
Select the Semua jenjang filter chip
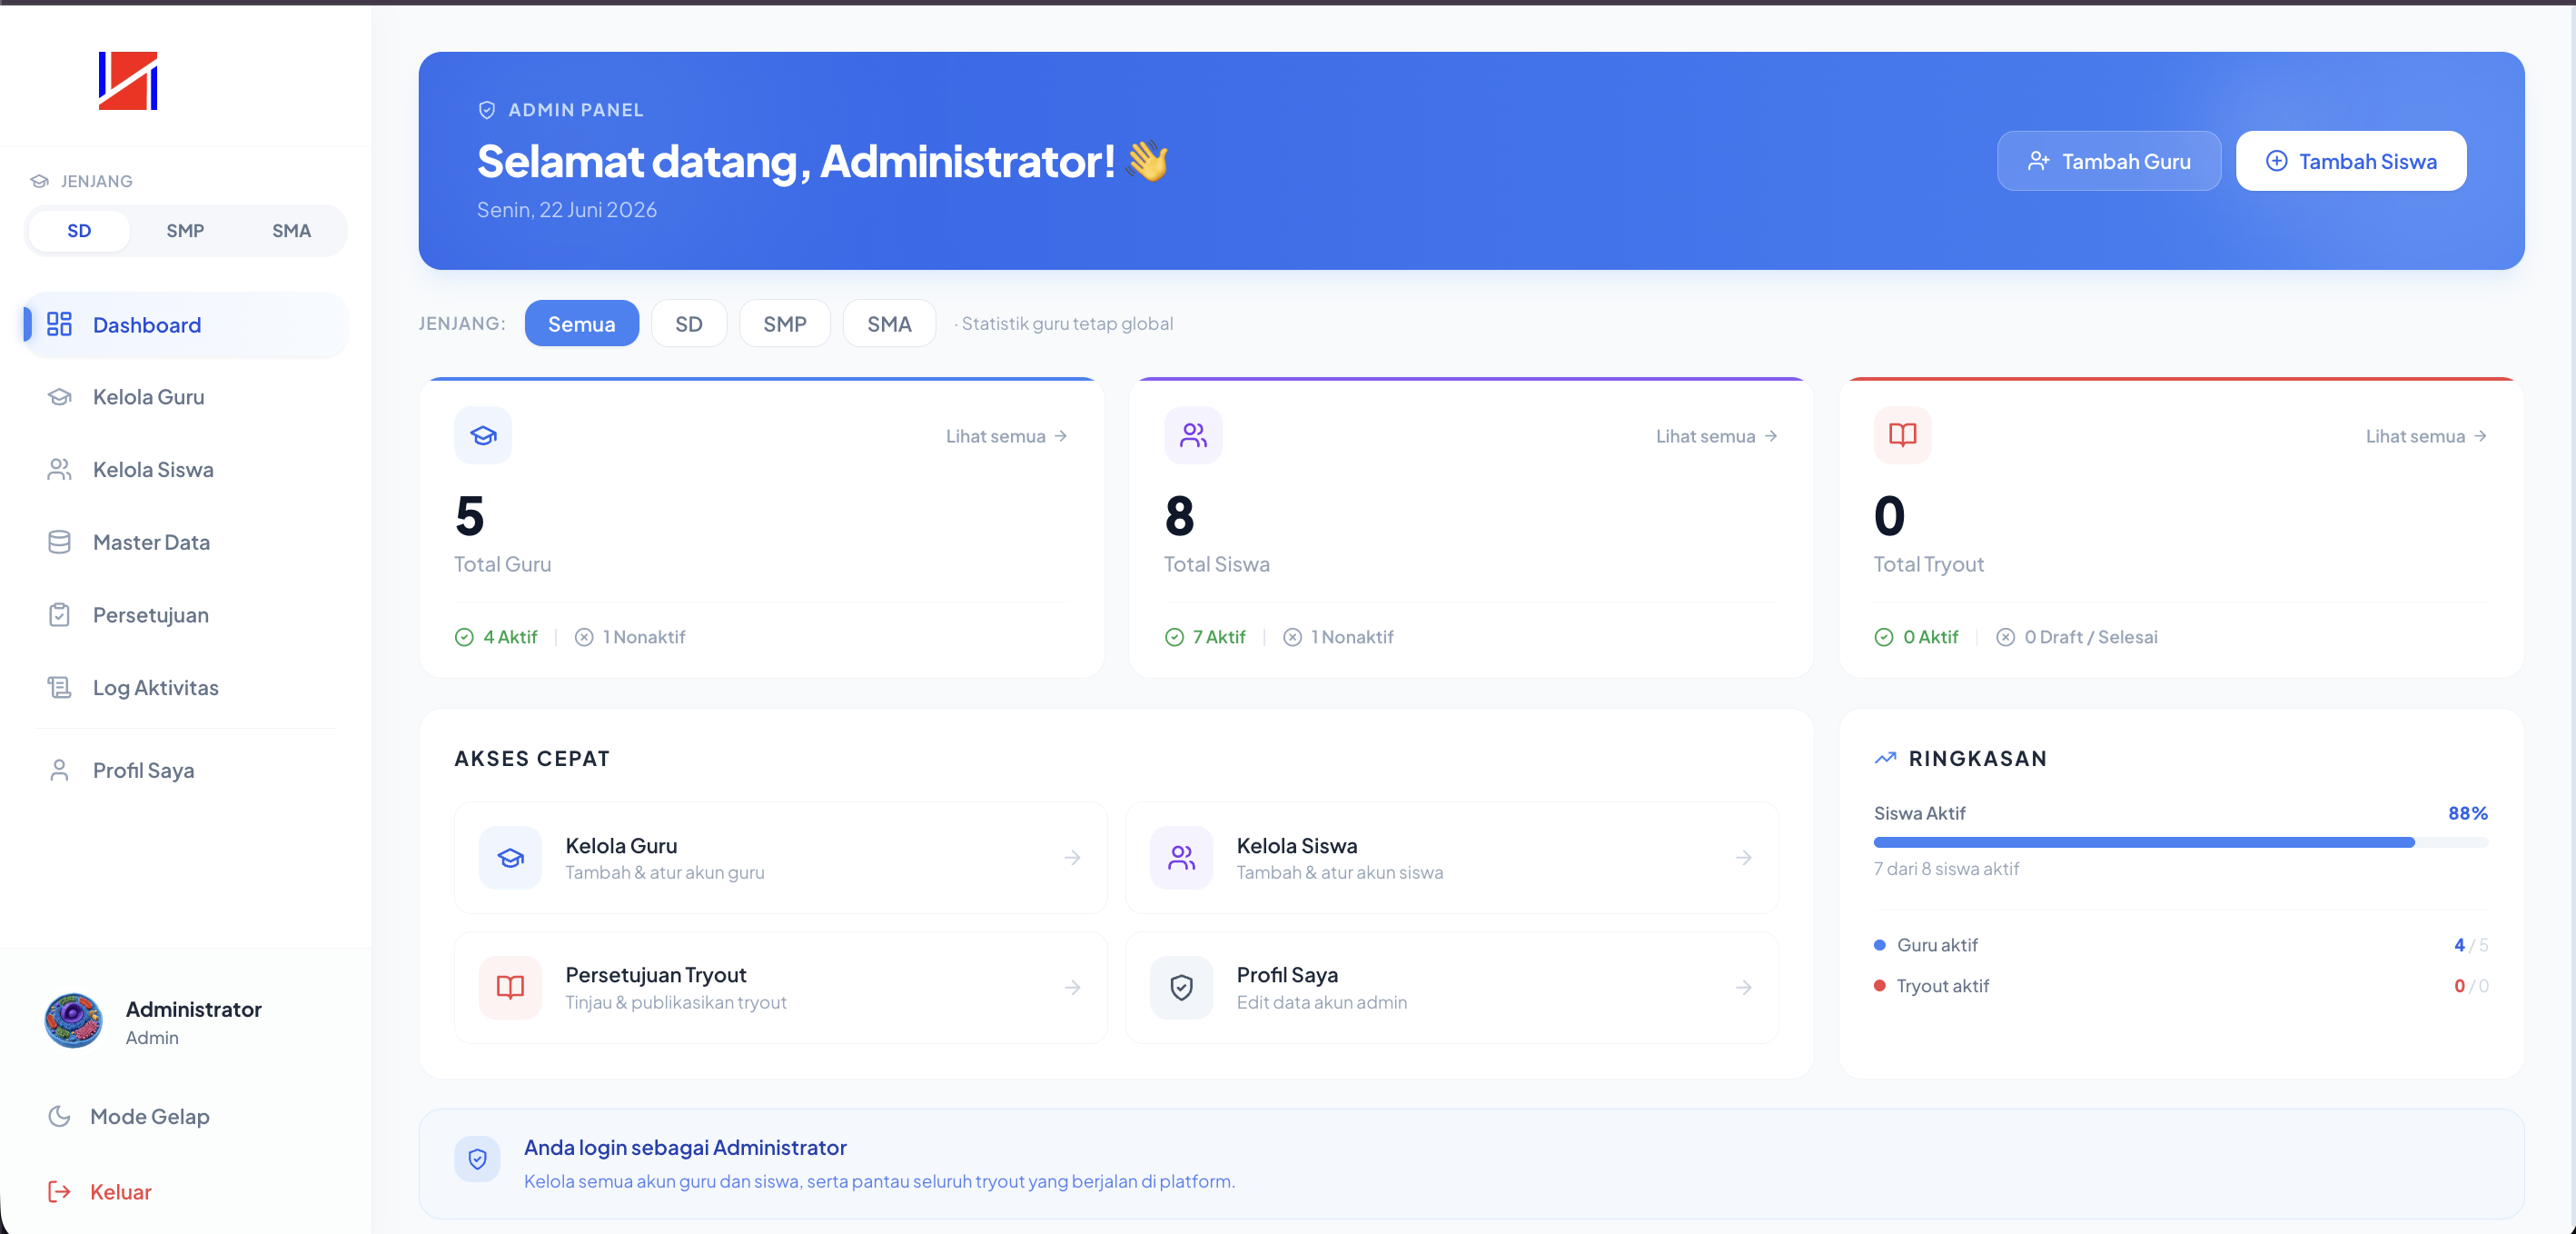(581, 323)
